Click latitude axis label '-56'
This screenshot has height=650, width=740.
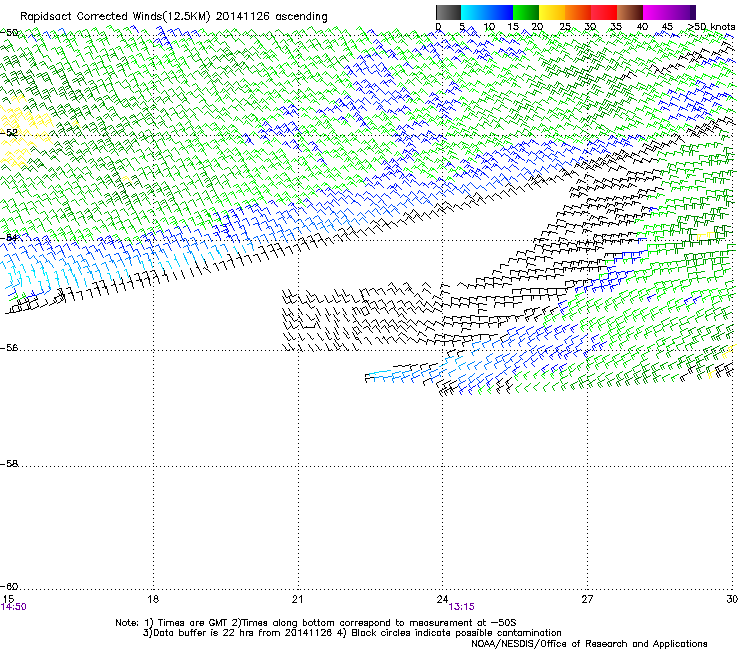point(9,348)
